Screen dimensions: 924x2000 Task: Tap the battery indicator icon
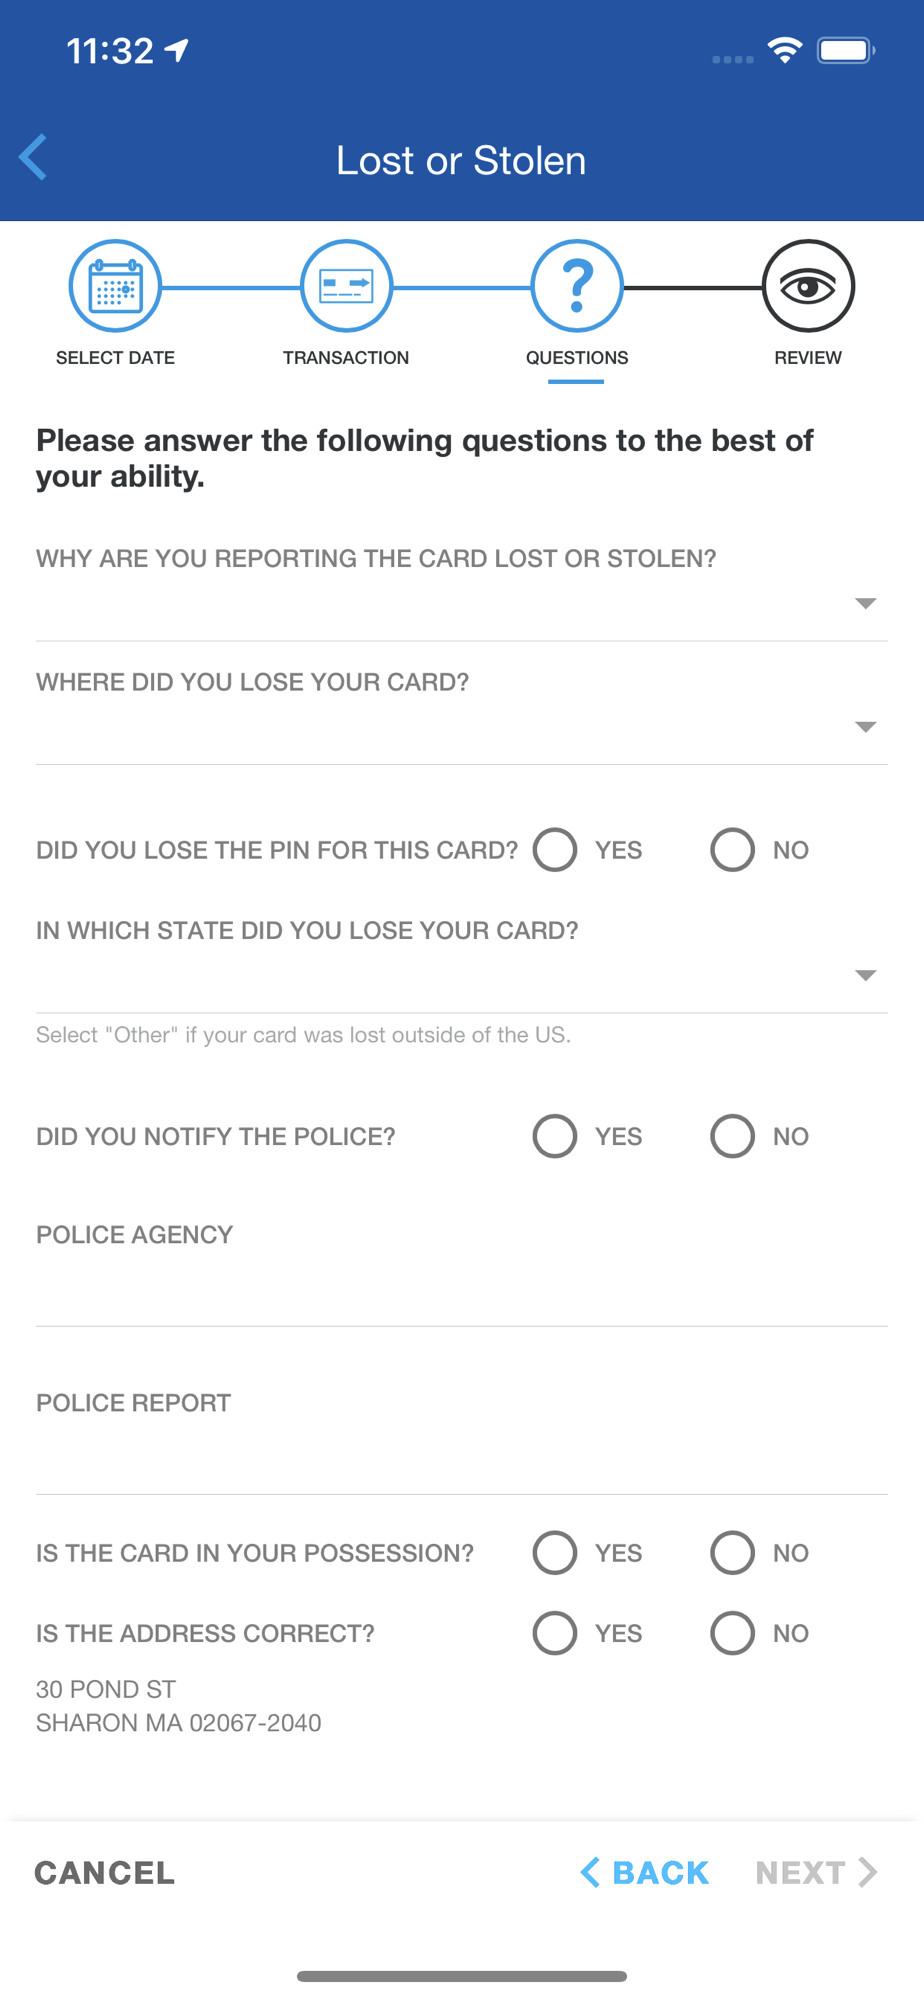(x=846, y=50)
